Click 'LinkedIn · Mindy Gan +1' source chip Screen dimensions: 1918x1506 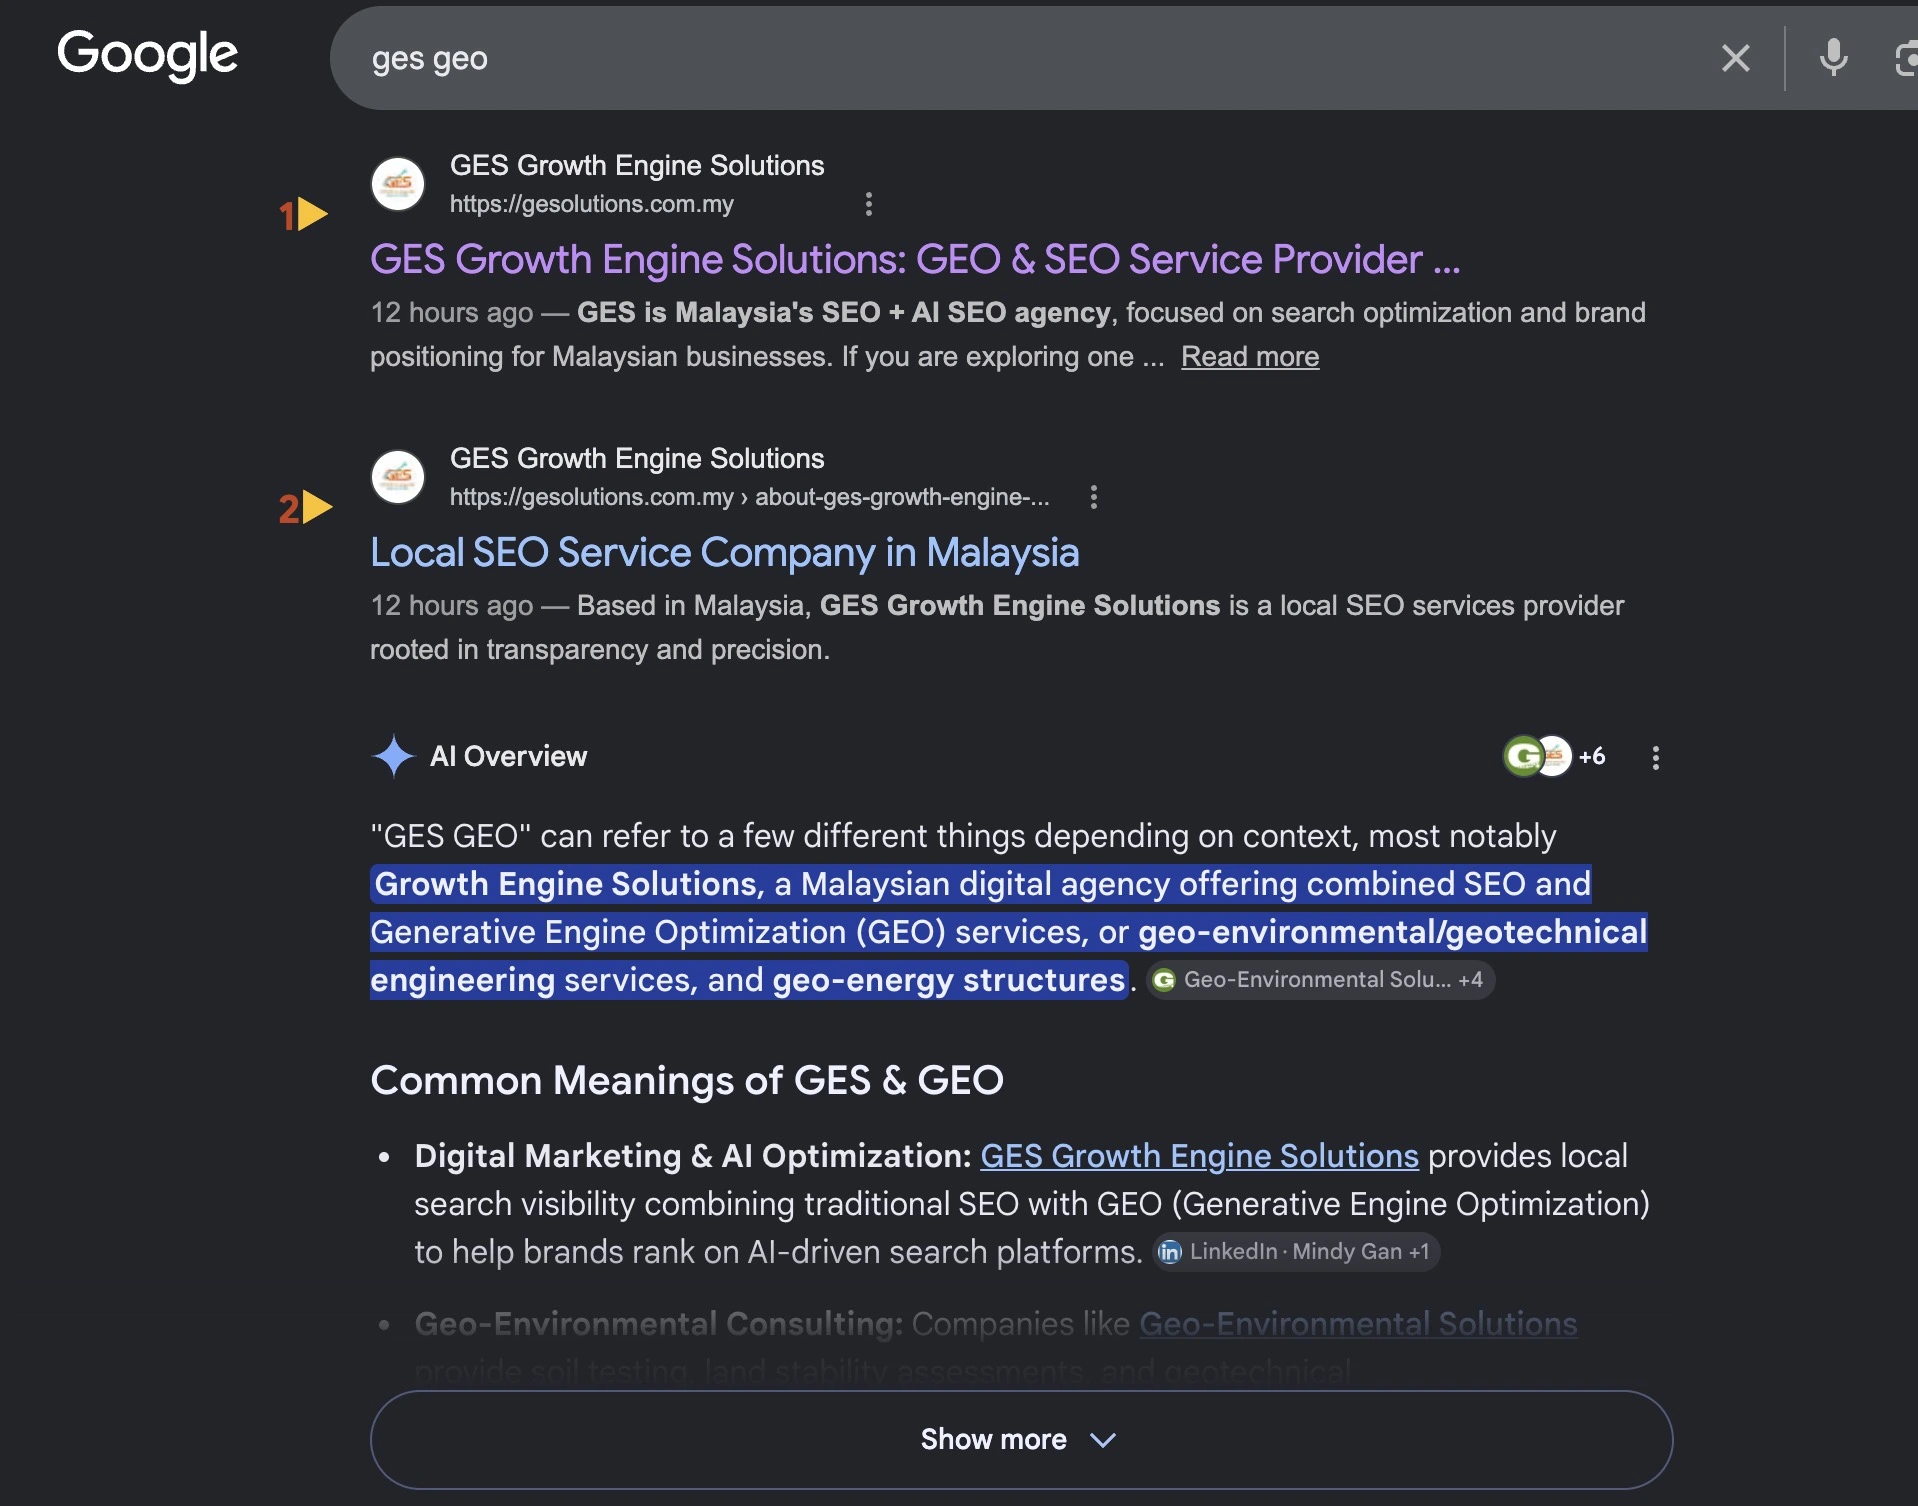[x=1296, y=1252]
